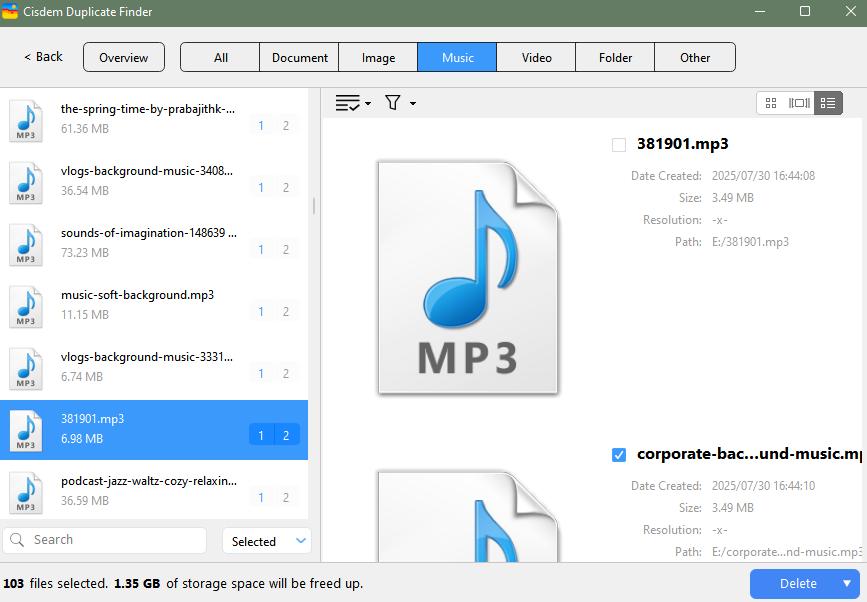This screenshot has height=602, width=867.
Task: Switch to carousel preview view
Action: coord(799,102)
